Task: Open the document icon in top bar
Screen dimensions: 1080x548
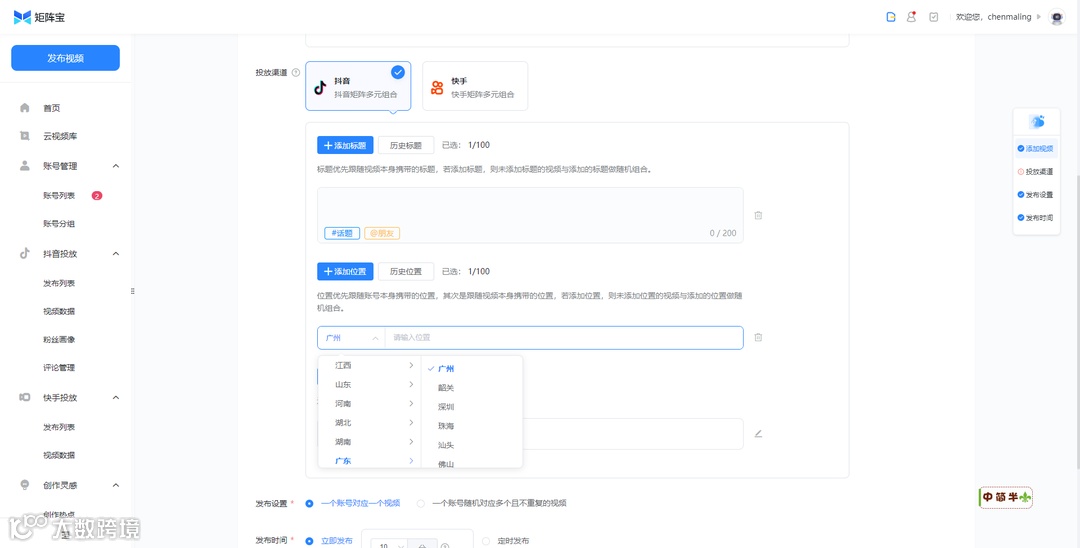Action: 891,17
